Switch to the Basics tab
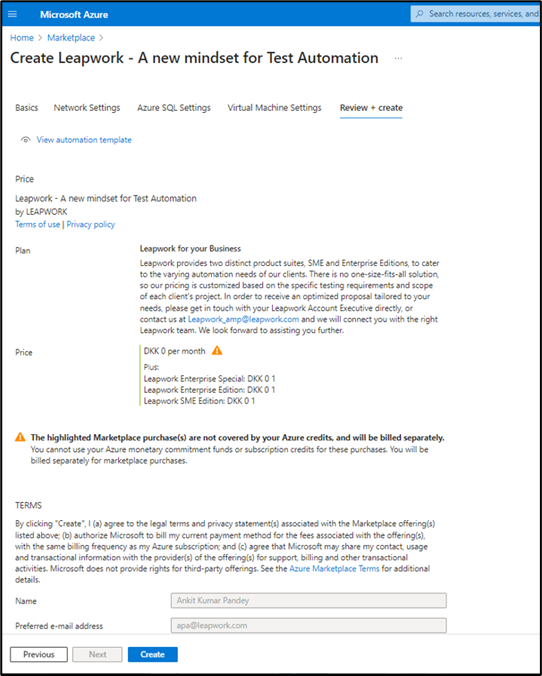 26,108
